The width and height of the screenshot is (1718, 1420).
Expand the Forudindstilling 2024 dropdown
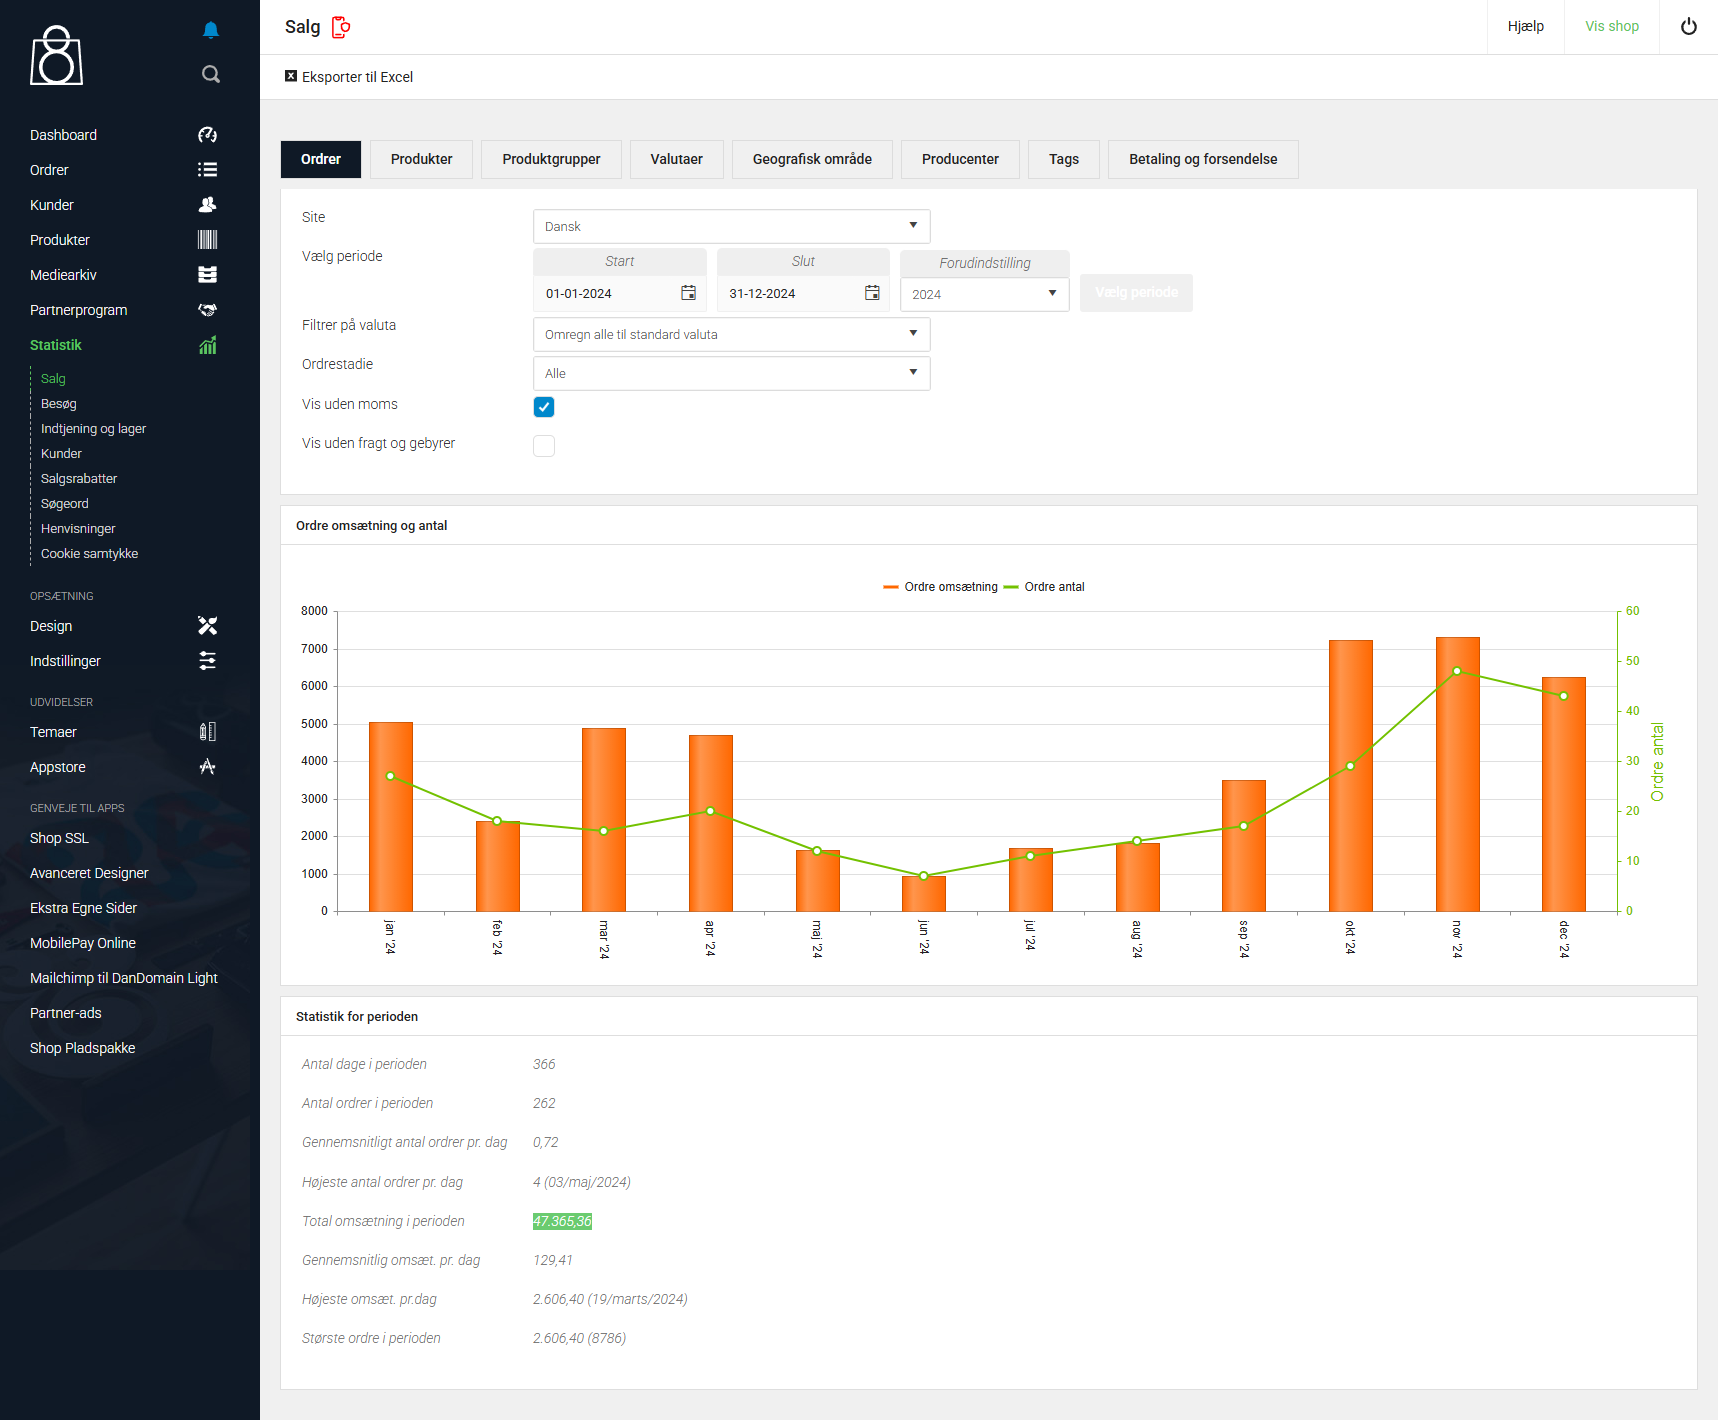[x=984, y=294]
